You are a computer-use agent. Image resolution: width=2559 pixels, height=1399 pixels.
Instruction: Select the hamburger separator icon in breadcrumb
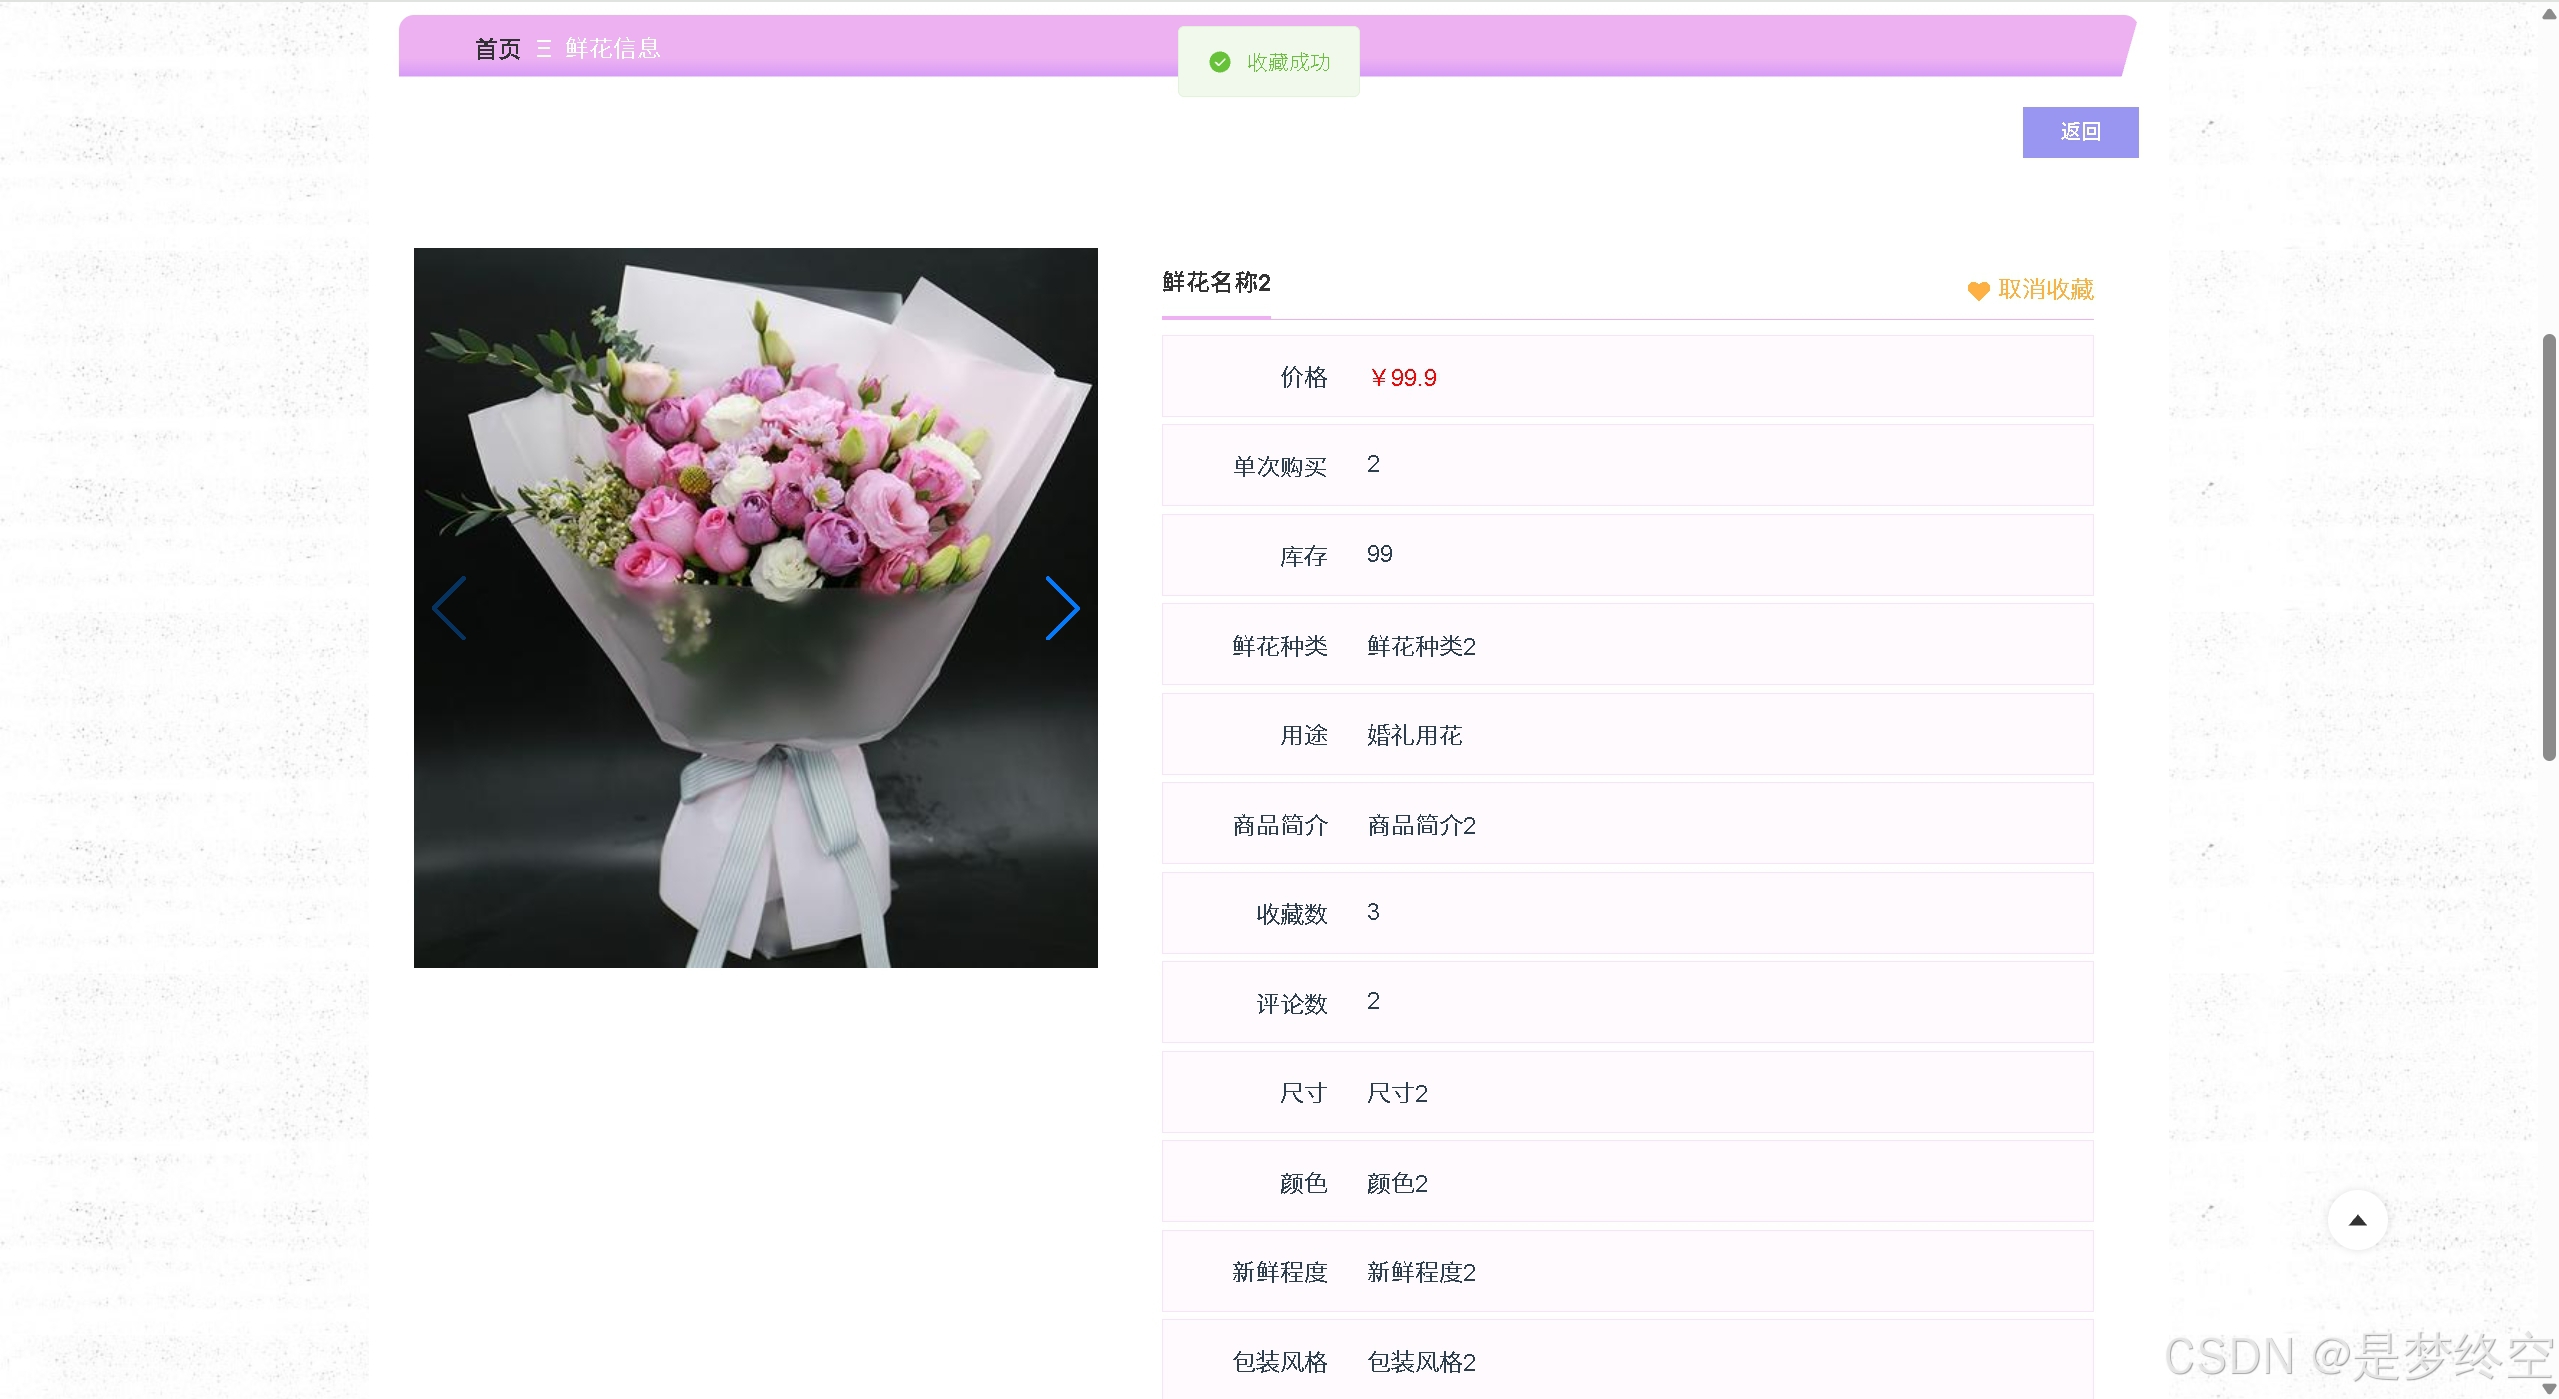[x=542, y=49]
